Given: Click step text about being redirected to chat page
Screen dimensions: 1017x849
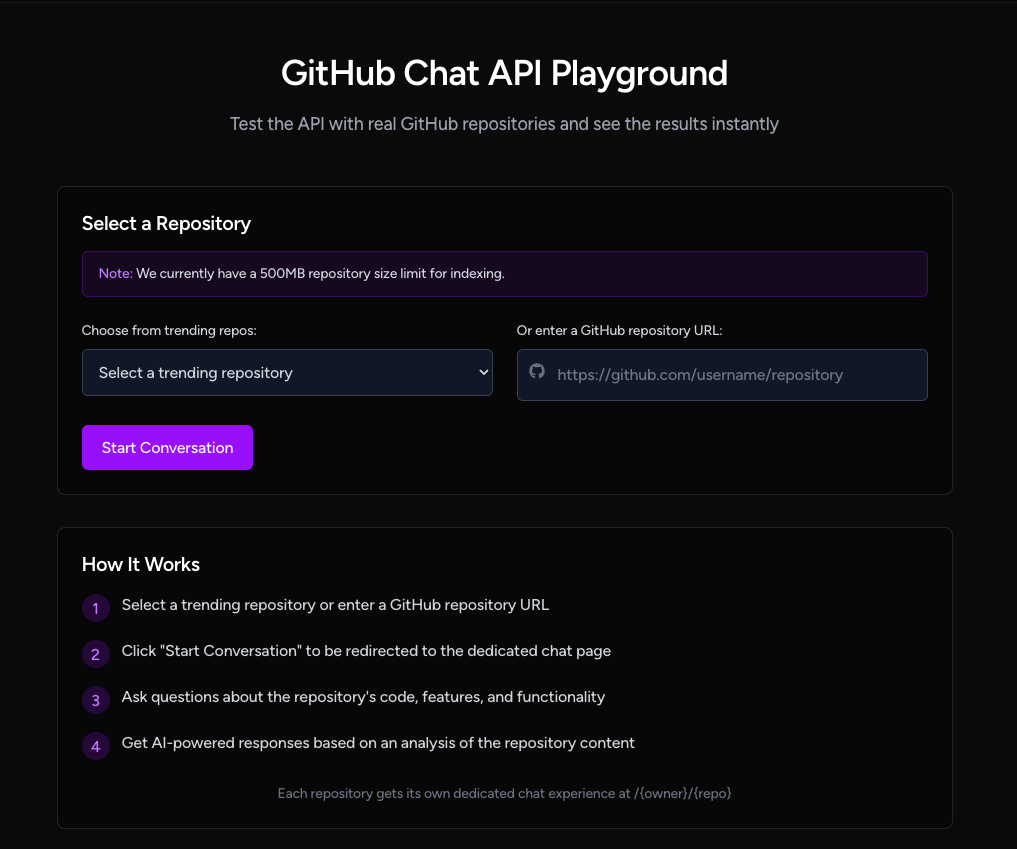Looking at the screenshot, I should tap(366, 651).
